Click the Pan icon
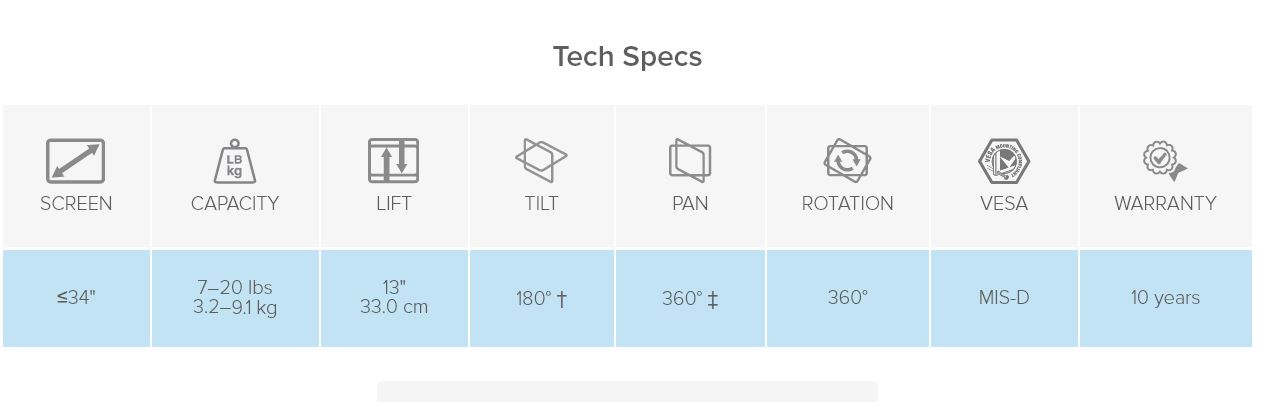This screenshot has width=1270, height=402. coord(690,160)
